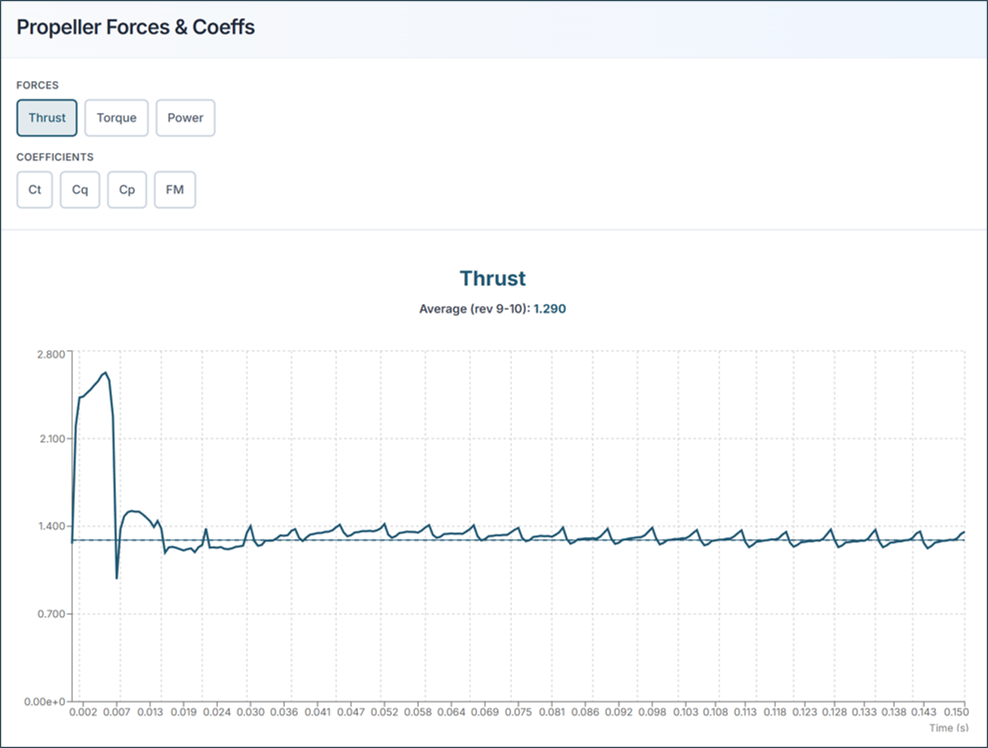Show the Power force plot
The image size is (988, 748).
pos(185,118)
